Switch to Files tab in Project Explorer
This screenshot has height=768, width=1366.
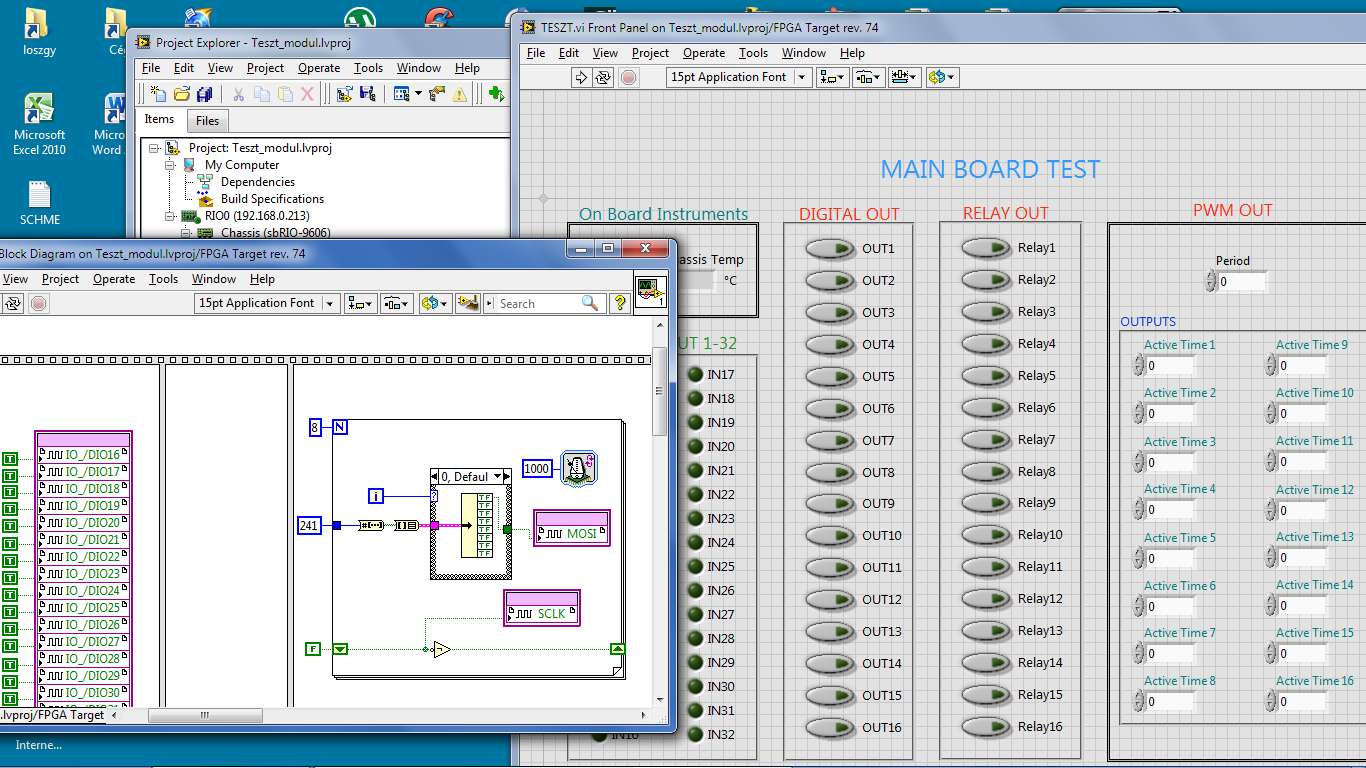coord(207,120)
